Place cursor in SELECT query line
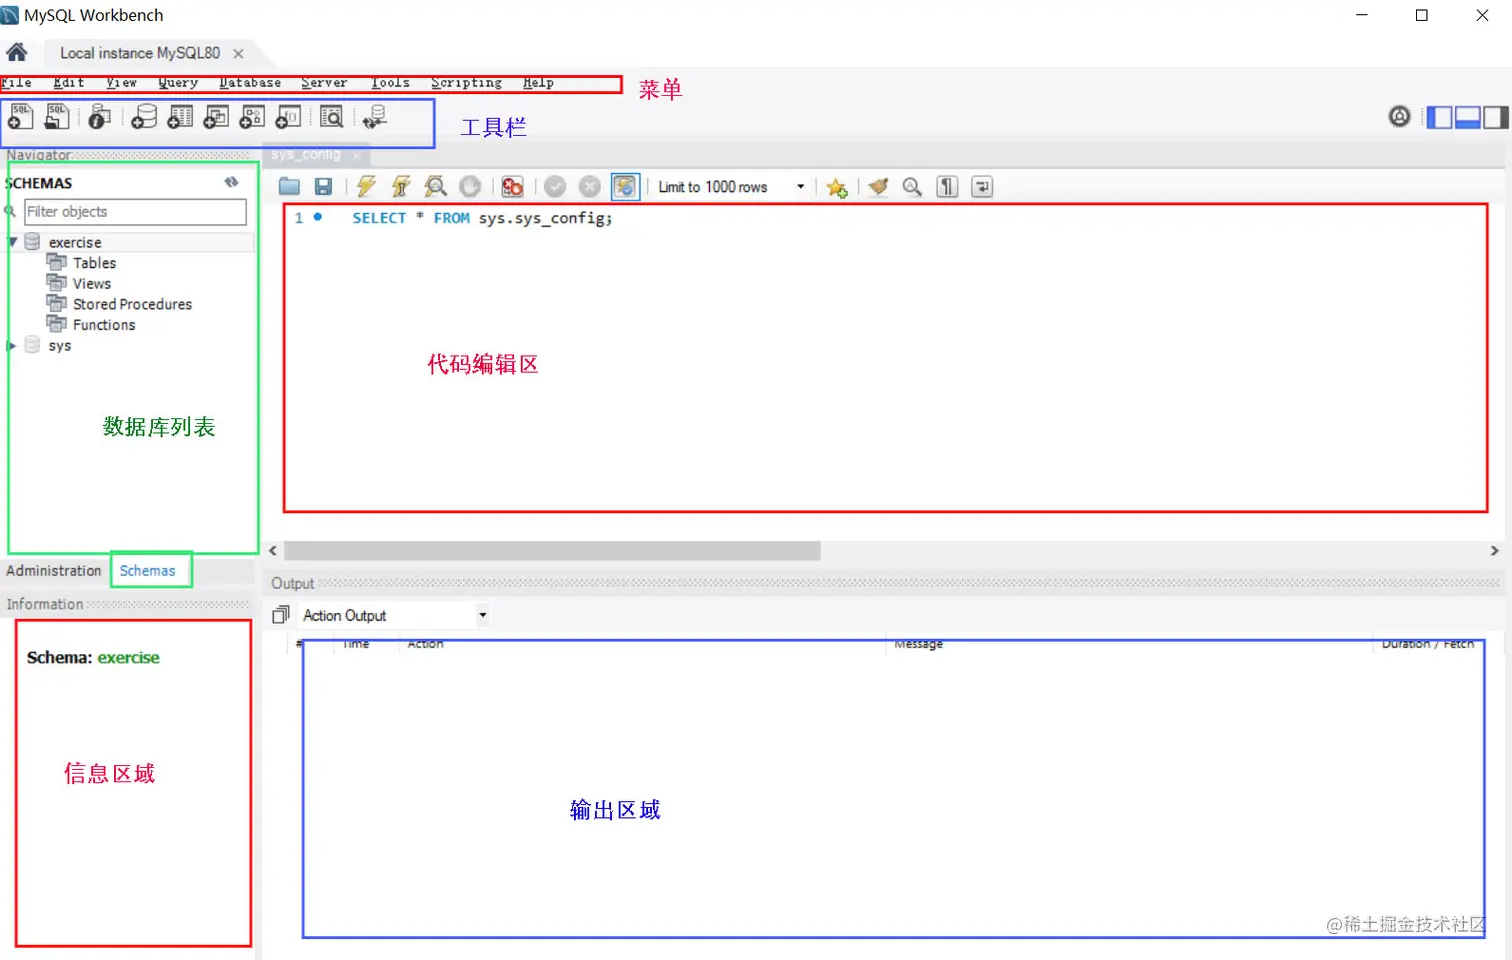1512x960 pixels. click(482, 218)
